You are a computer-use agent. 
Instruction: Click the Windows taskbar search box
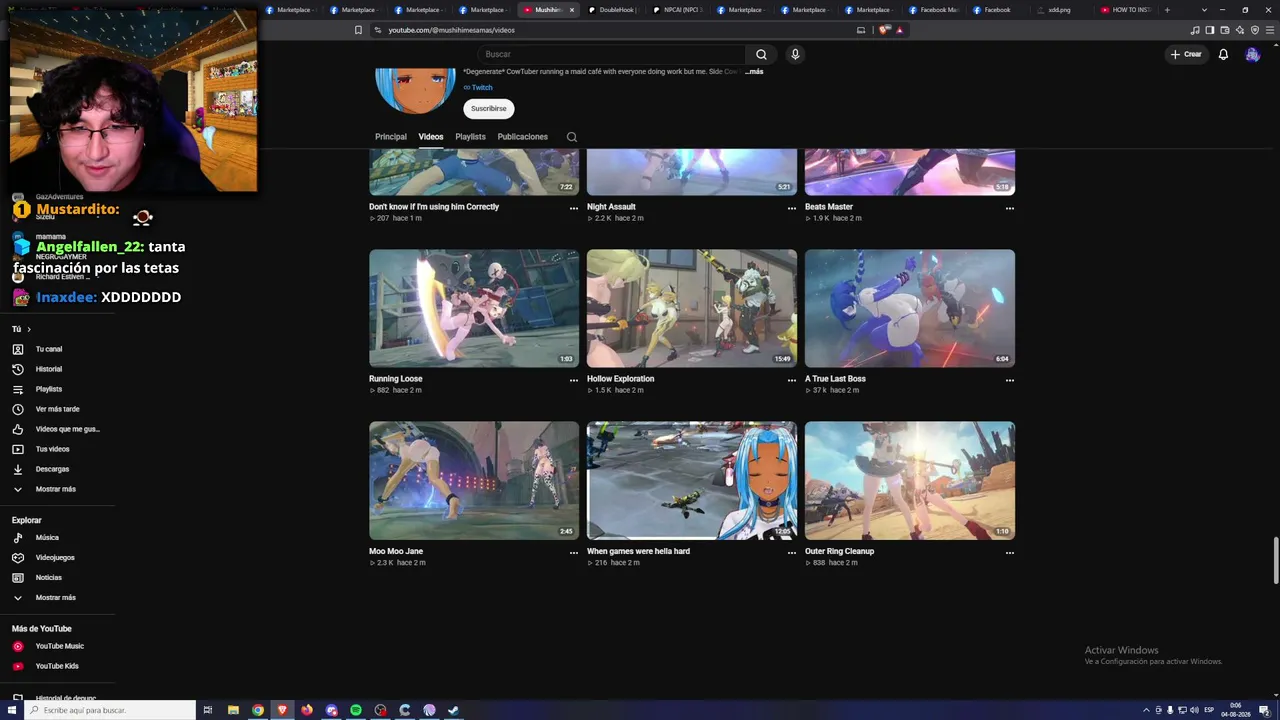(x=110, y=710)
